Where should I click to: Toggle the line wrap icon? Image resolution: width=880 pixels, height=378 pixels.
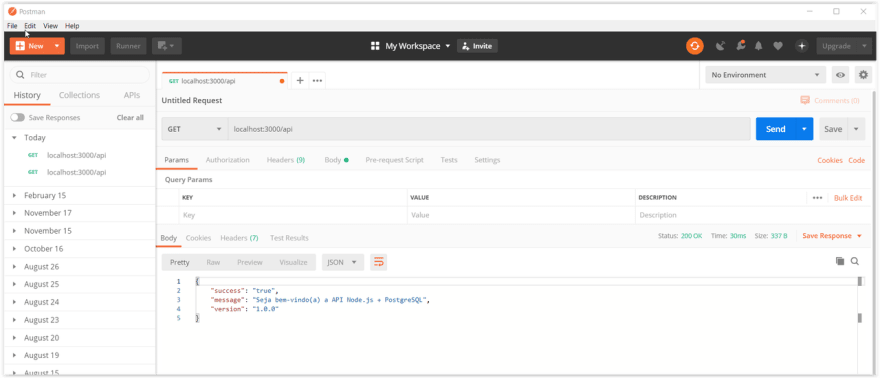coord(379,262)
